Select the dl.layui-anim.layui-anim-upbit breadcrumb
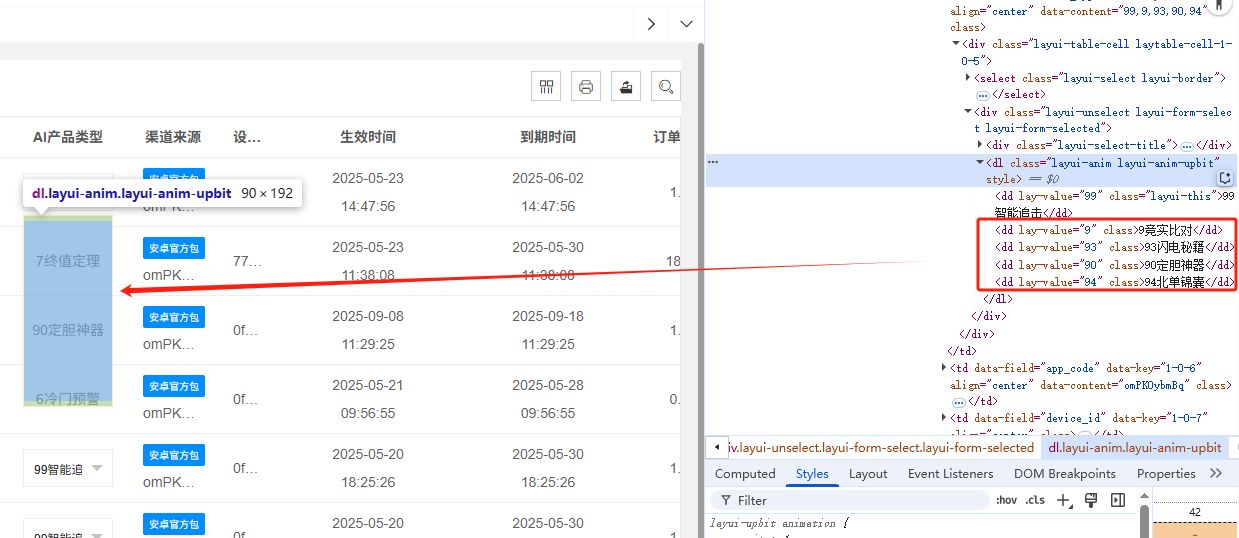Viewport: 1239px width, 538px height. pyautogui.click(x=1134, y=447)
